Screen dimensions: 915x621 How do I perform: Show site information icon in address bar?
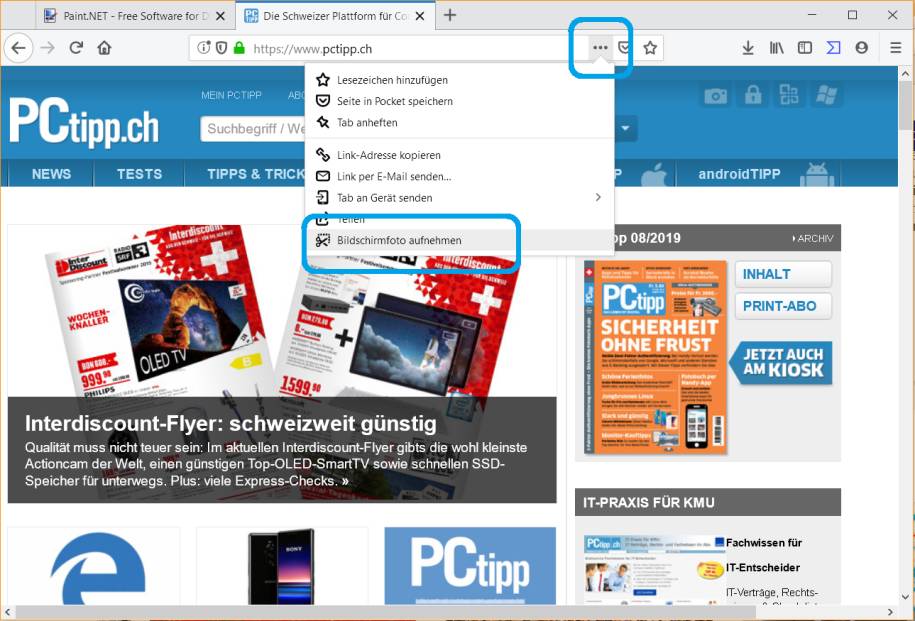coord(203,48)
